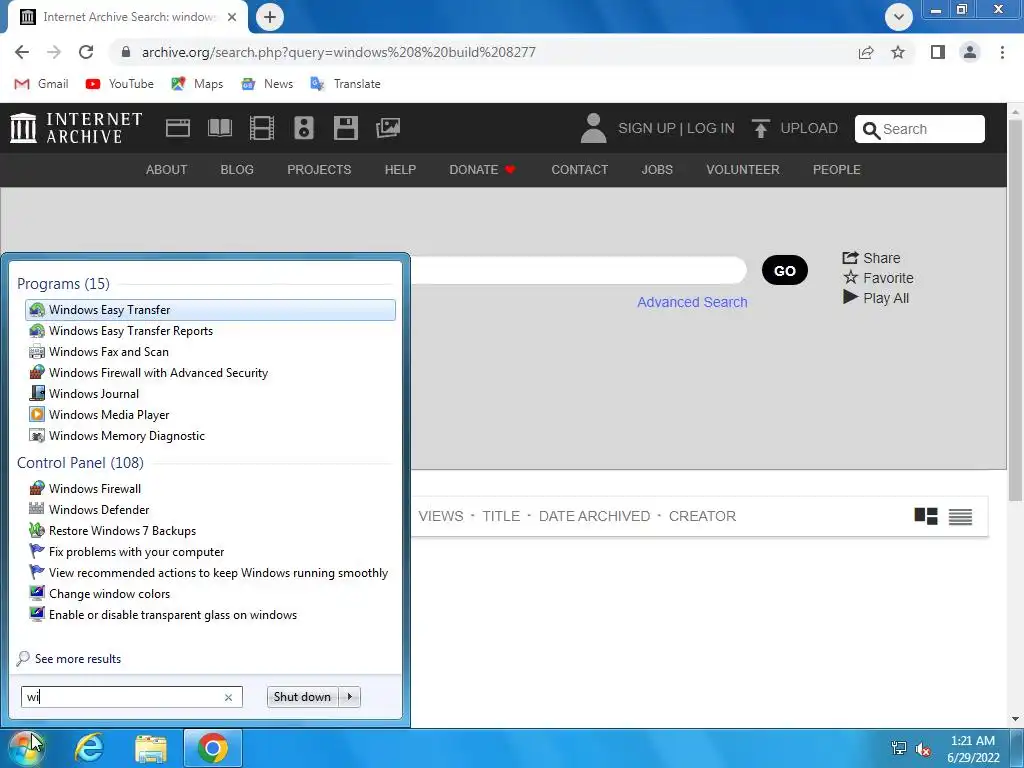This screenshot has width=1024, height=768.
Task: Open DONATE menu item
Action: coord(482,170)
